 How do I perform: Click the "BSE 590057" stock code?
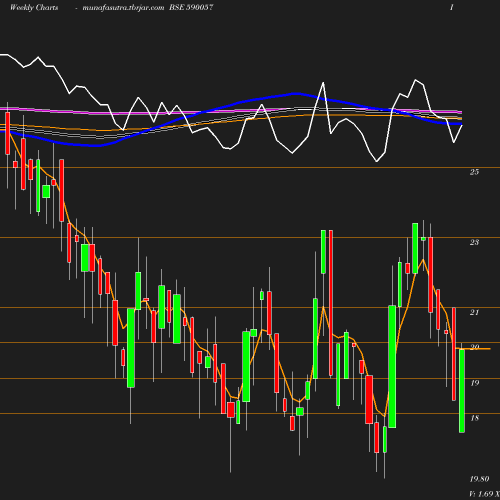[191, 7]
